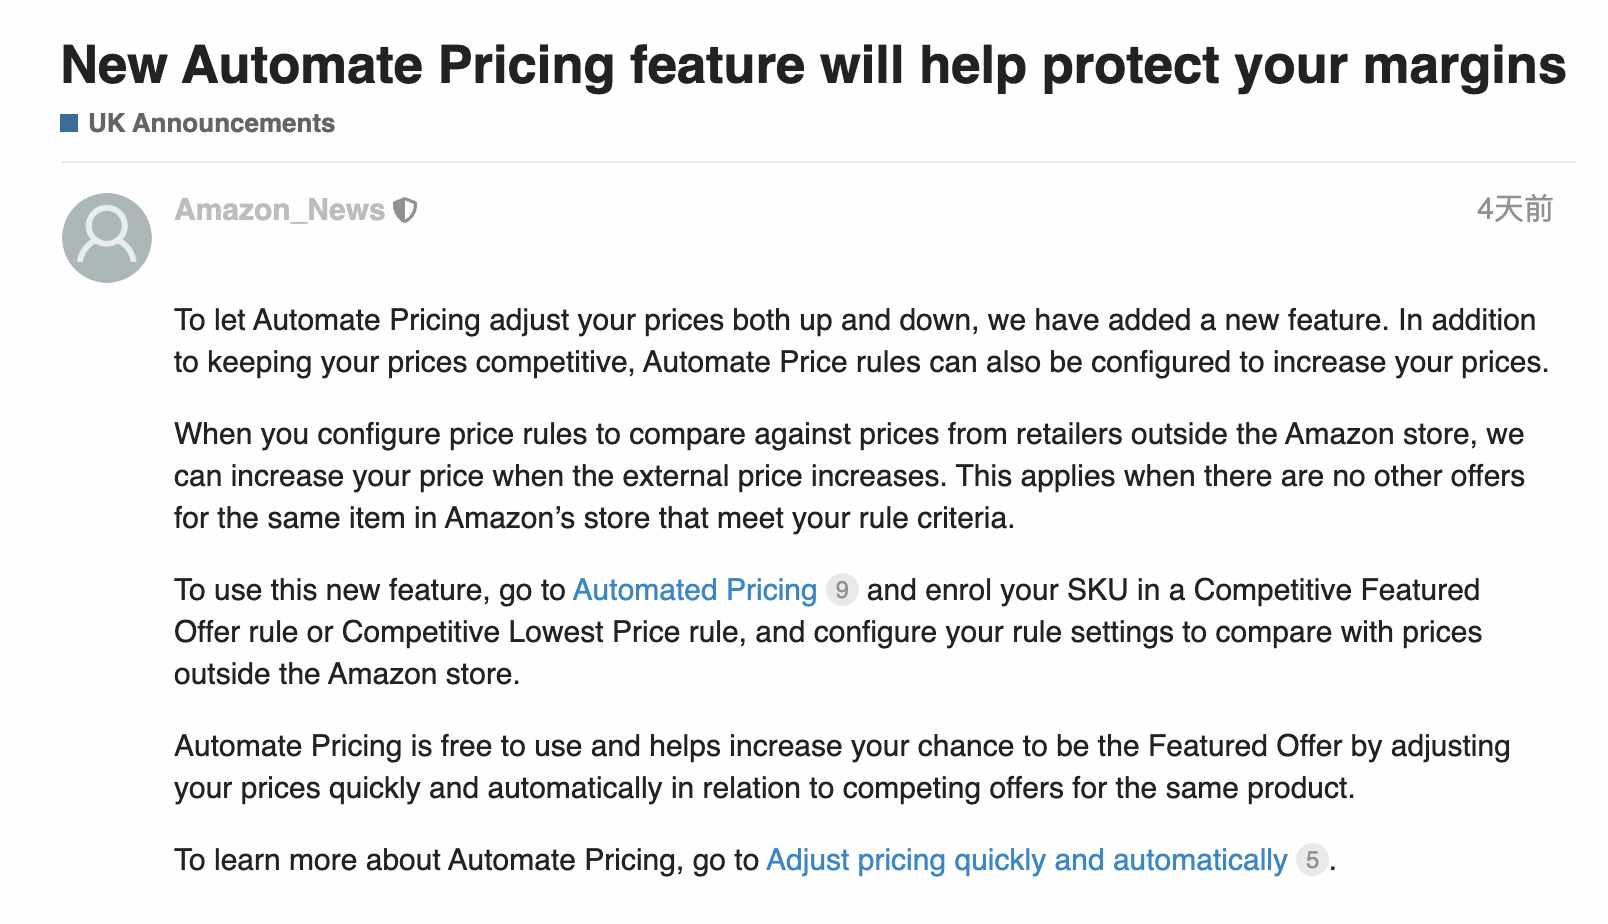1608x924 pixels.
Task: Click the phrase "Competitive Lowest Price rule"
Action: click(544, 632)
